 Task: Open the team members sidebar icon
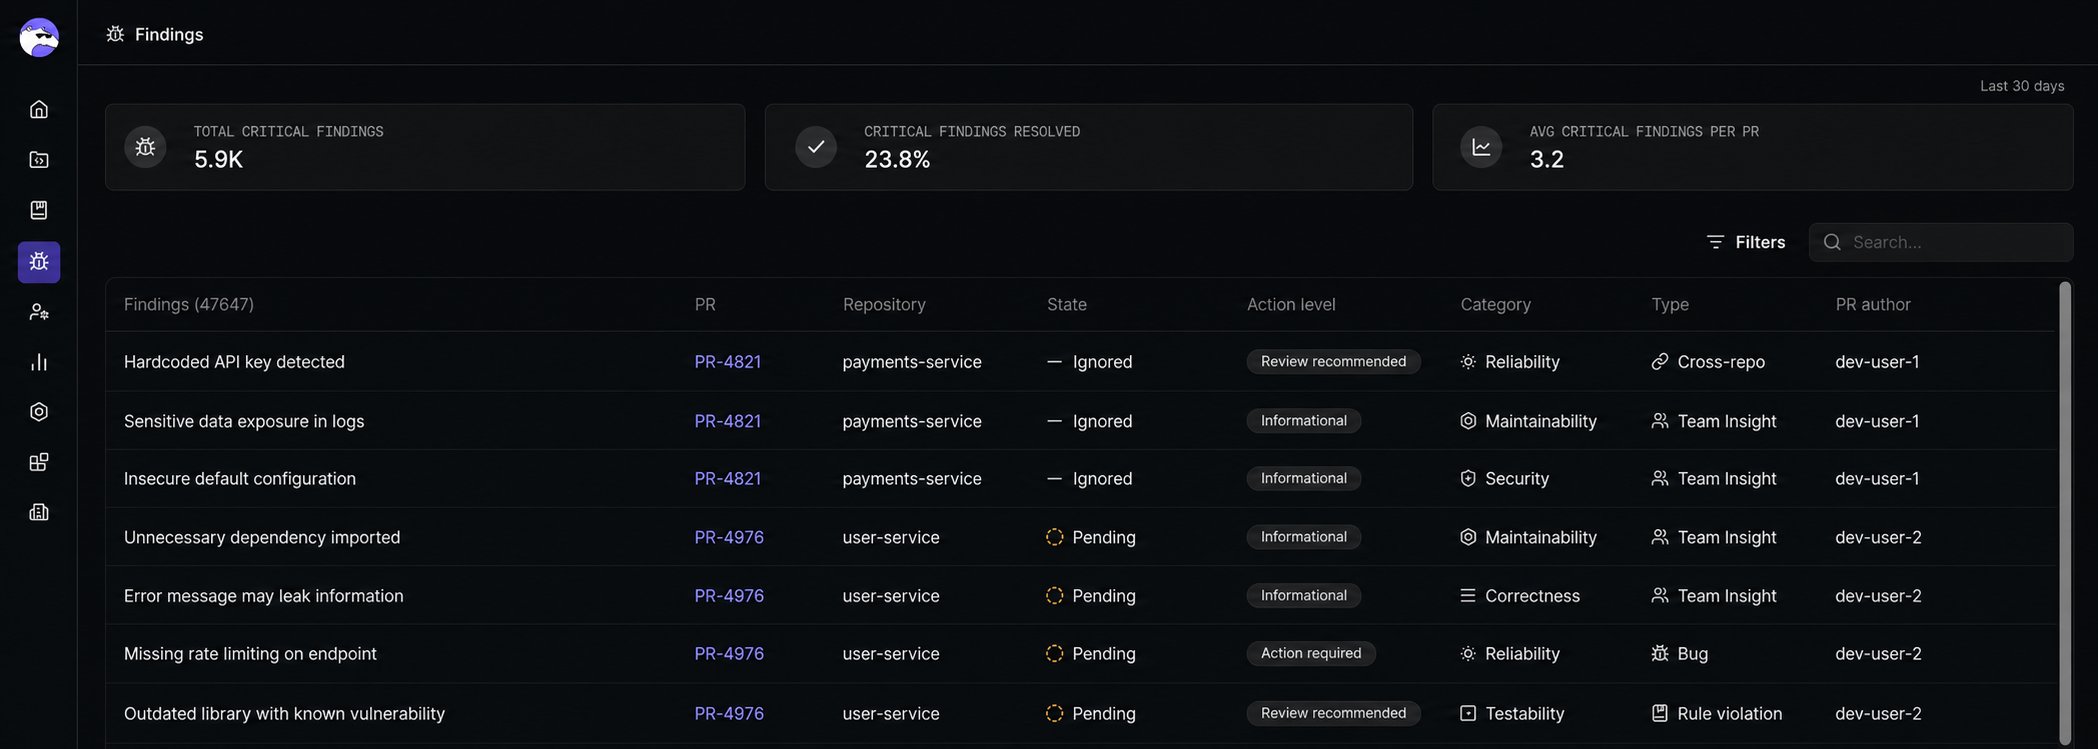pos(39,312)
